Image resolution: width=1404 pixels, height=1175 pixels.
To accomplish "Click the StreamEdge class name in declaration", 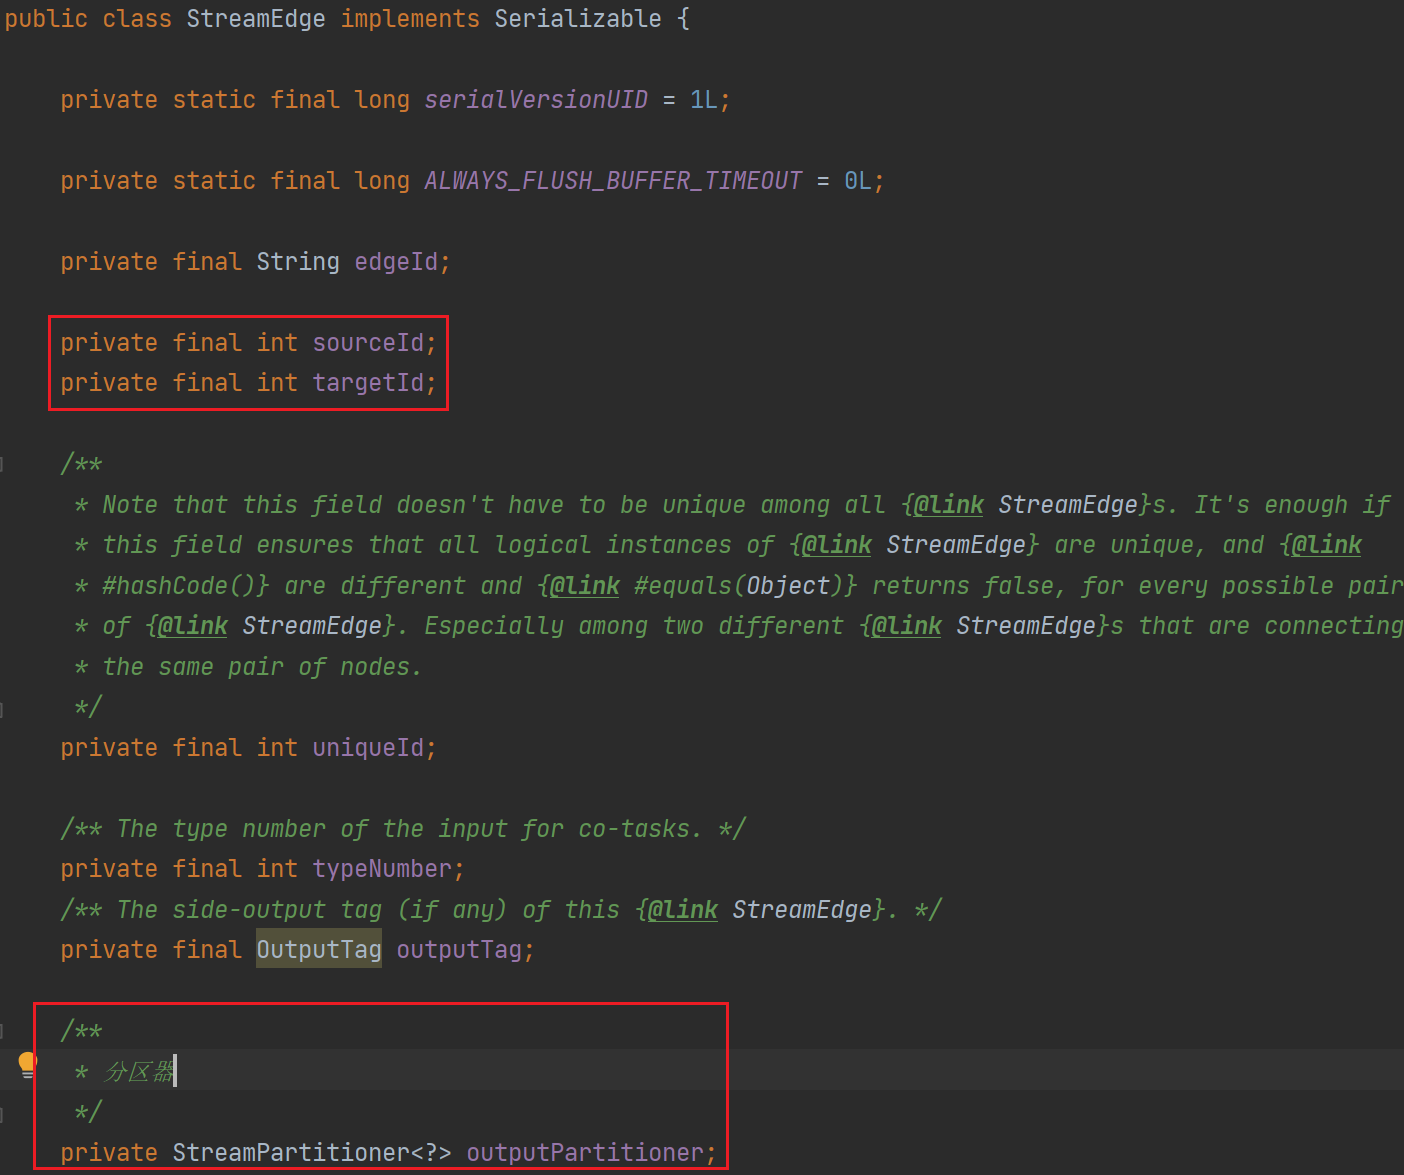I will tap(256, 19).
